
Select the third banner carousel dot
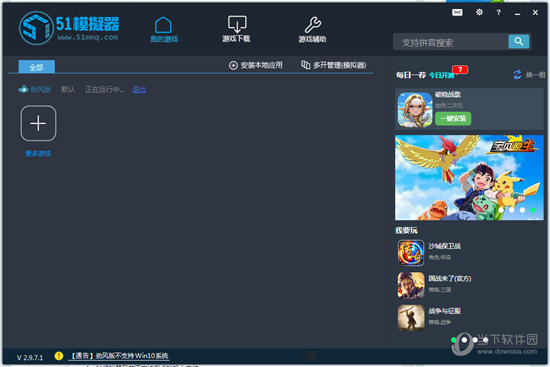click(x=522, y=210)
